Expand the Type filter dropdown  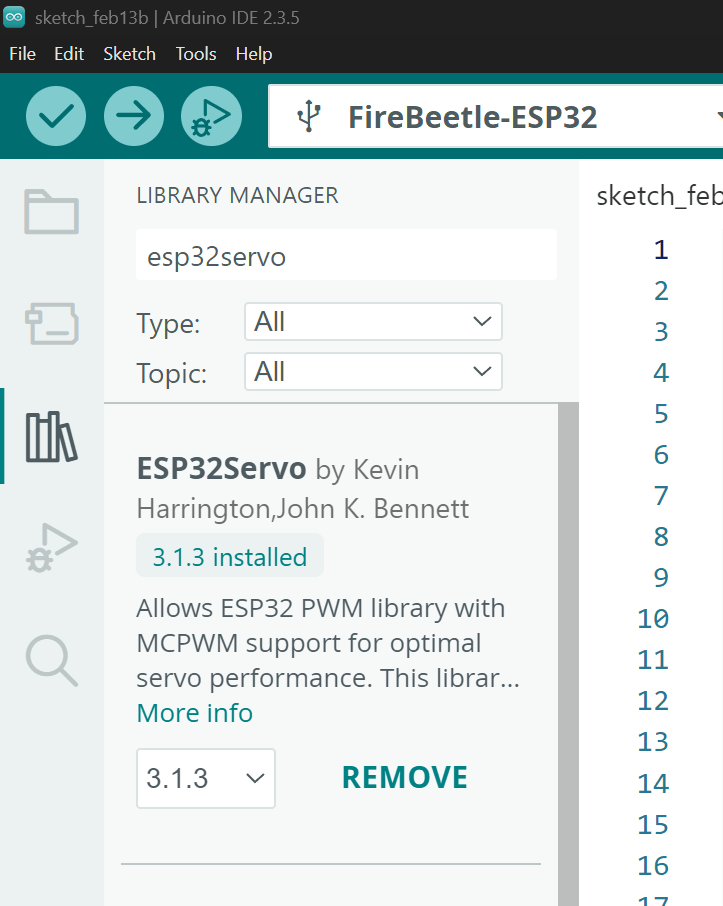point(373,322)
